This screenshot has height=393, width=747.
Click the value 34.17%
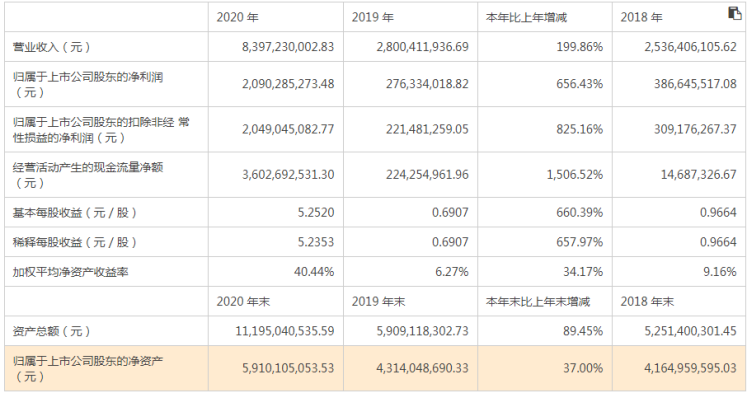[x=583, y=272]
